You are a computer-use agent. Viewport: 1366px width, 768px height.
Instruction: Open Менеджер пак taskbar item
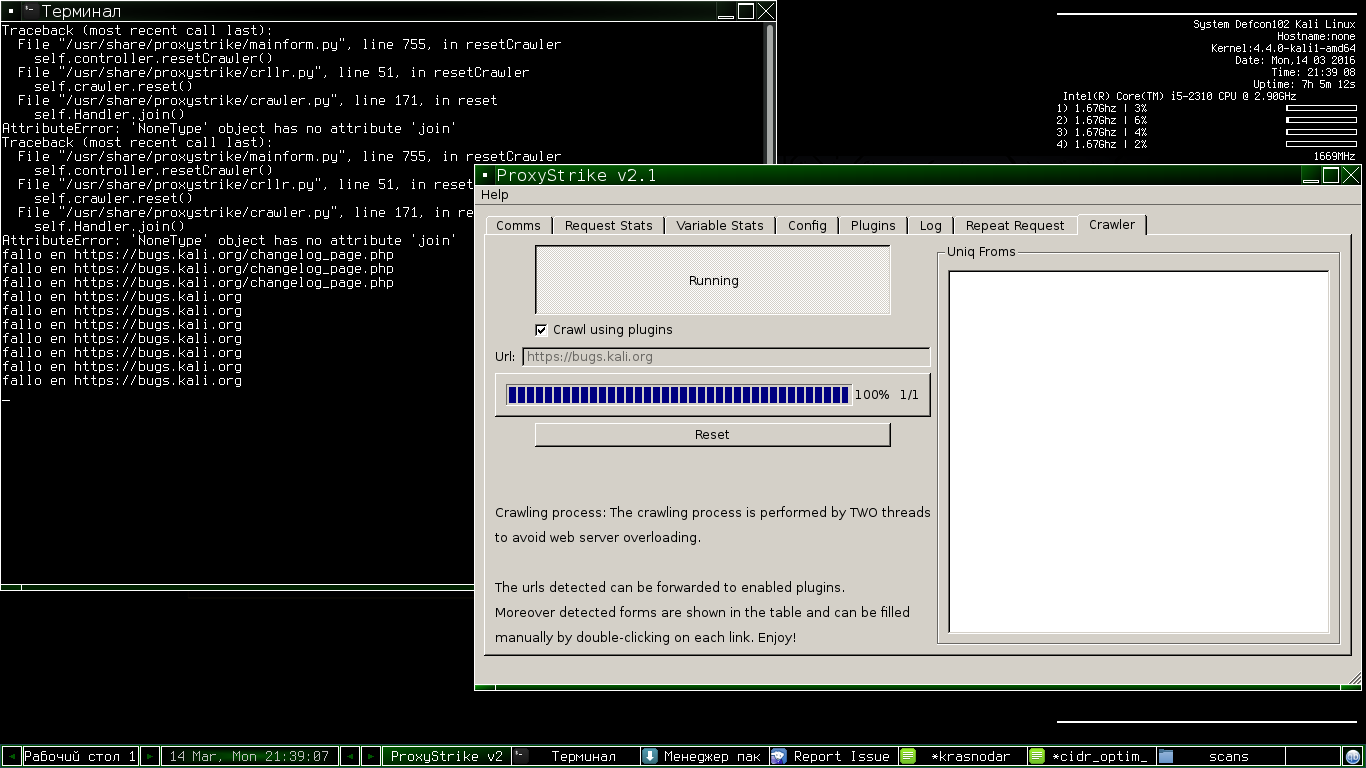point(703,757)
